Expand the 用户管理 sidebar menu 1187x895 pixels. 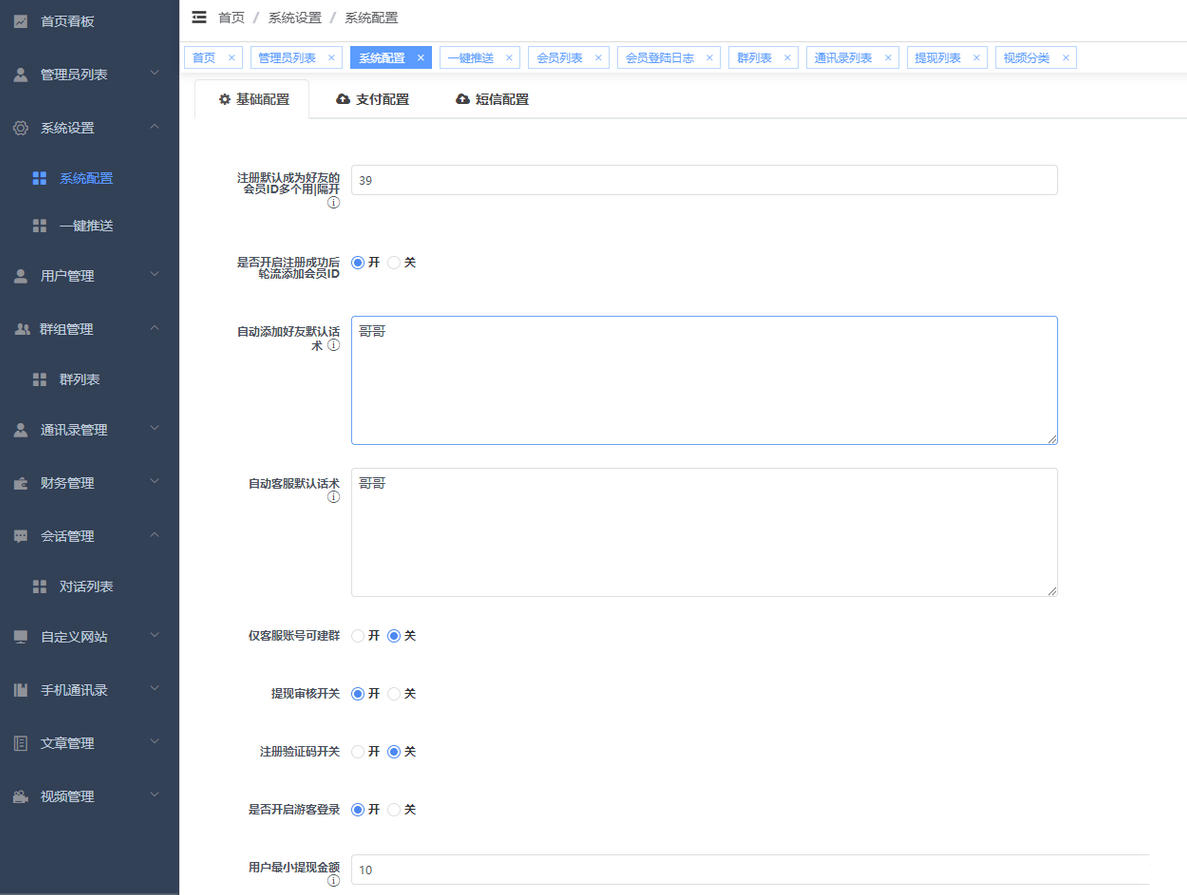[x=89, y=276]
